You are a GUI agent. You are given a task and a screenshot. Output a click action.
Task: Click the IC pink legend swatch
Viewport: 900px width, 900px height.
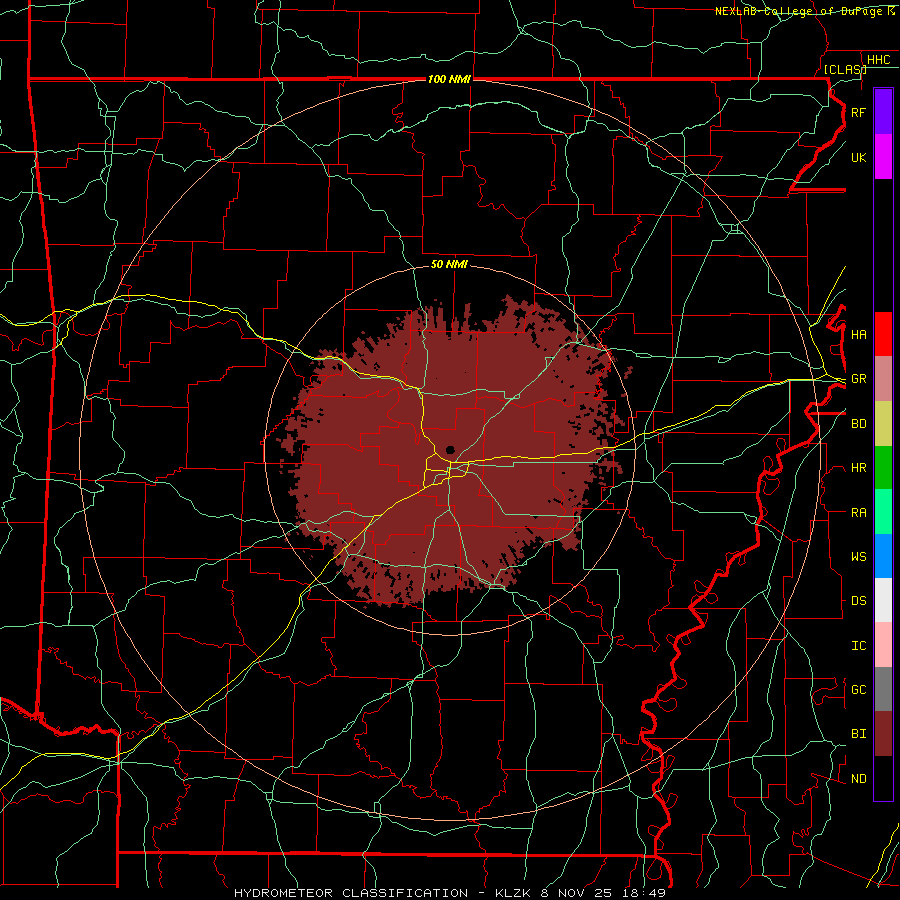click(883, 645)
